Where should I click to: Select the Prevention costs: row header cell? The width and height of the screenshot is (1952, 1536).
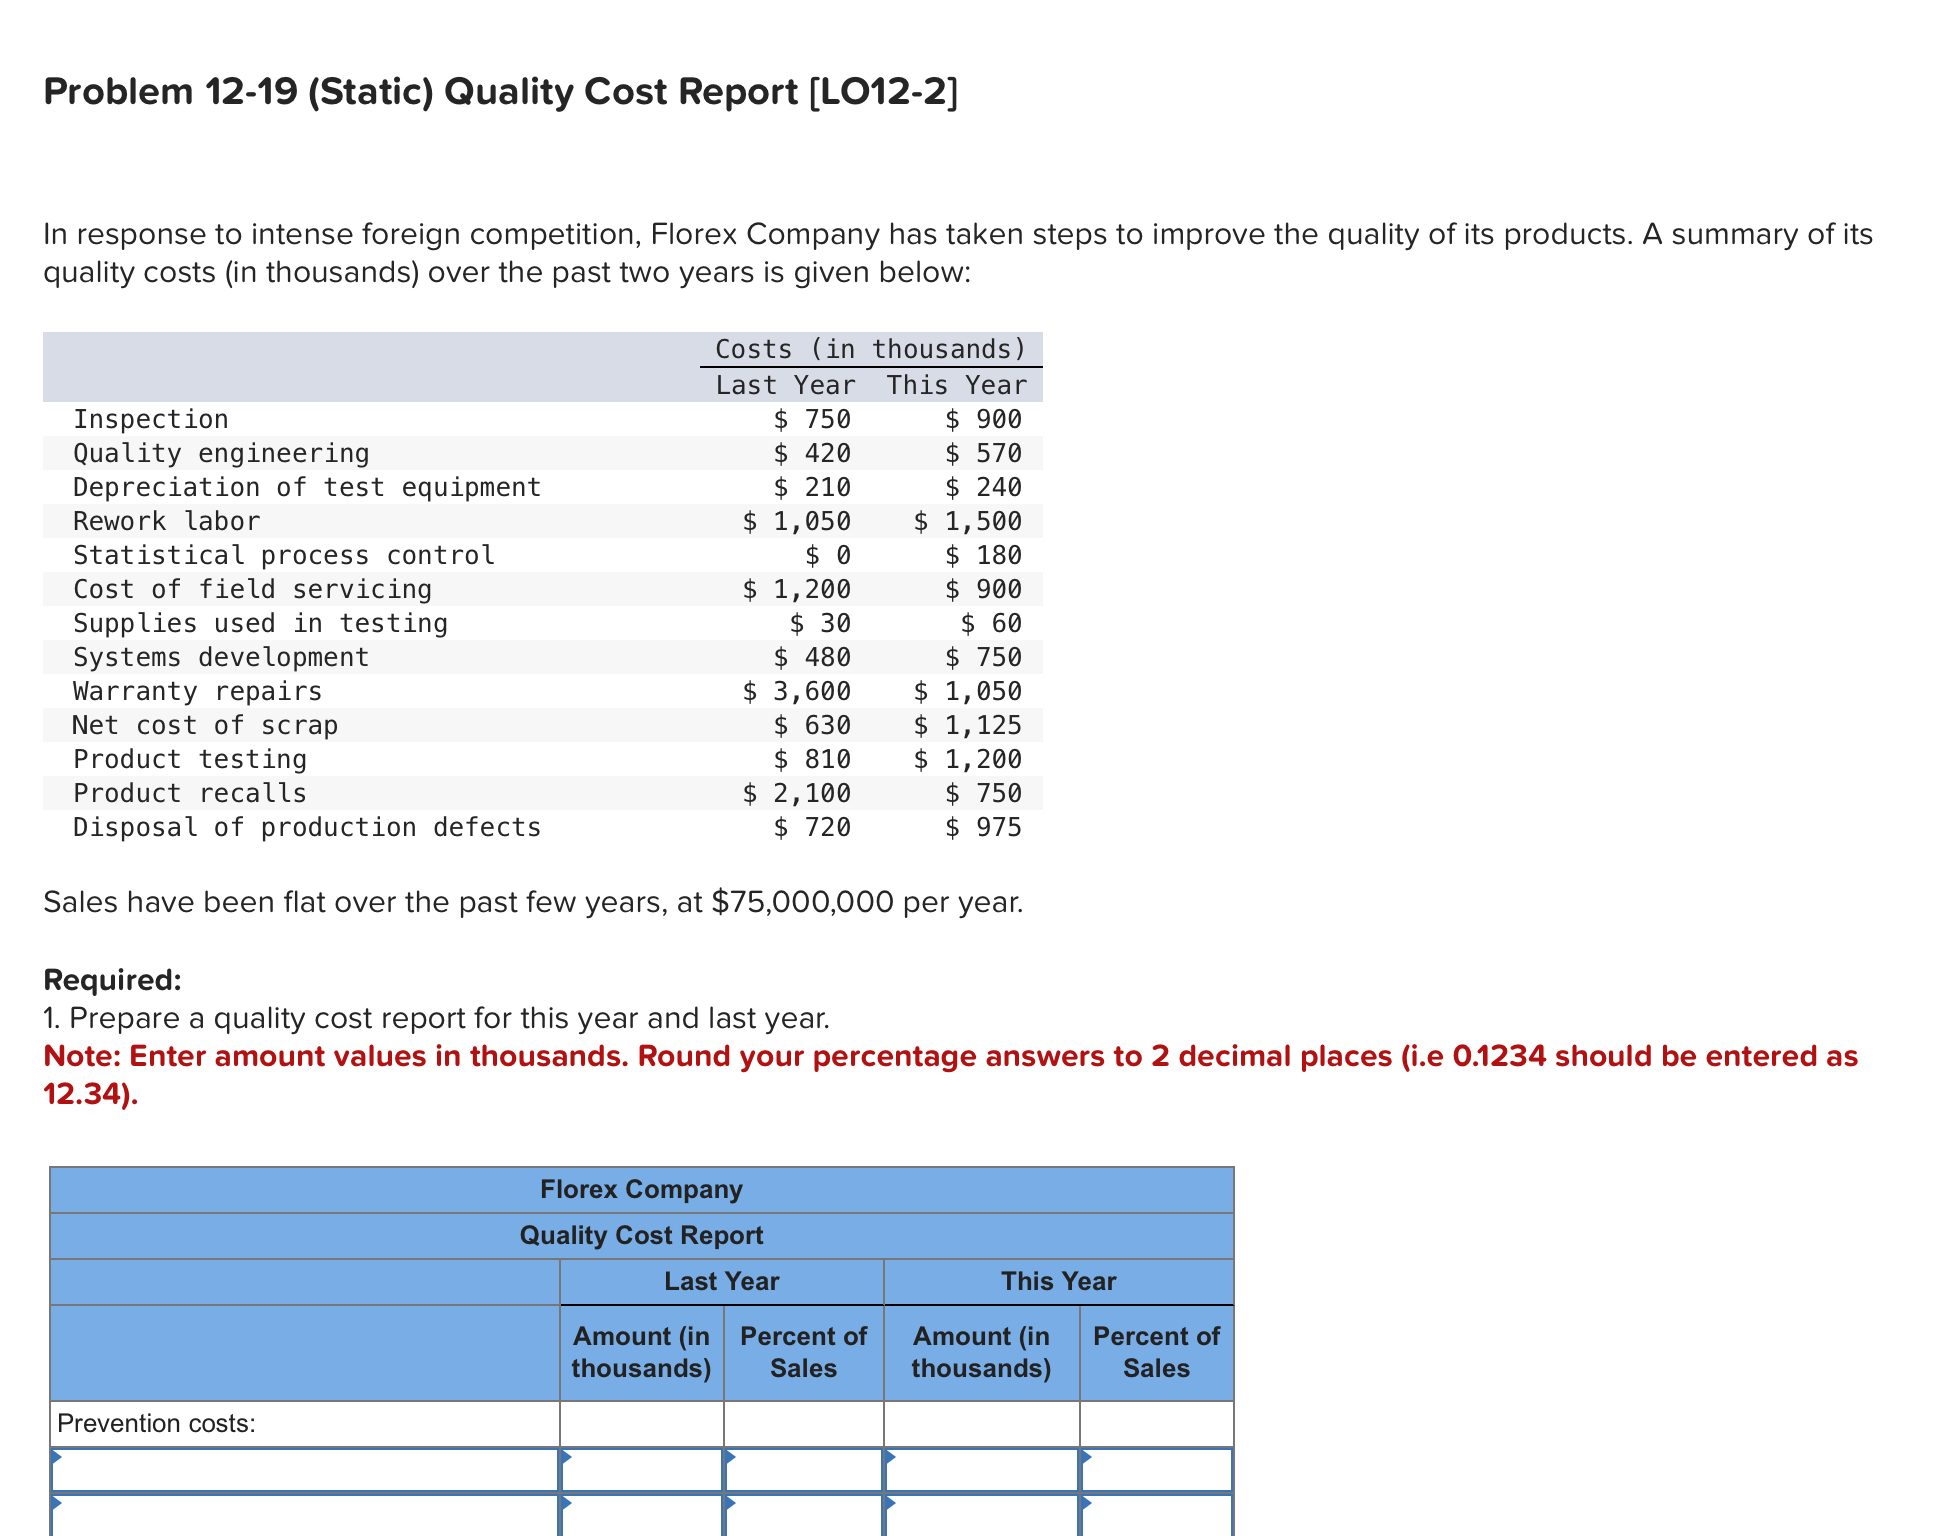click(300, 1424)
